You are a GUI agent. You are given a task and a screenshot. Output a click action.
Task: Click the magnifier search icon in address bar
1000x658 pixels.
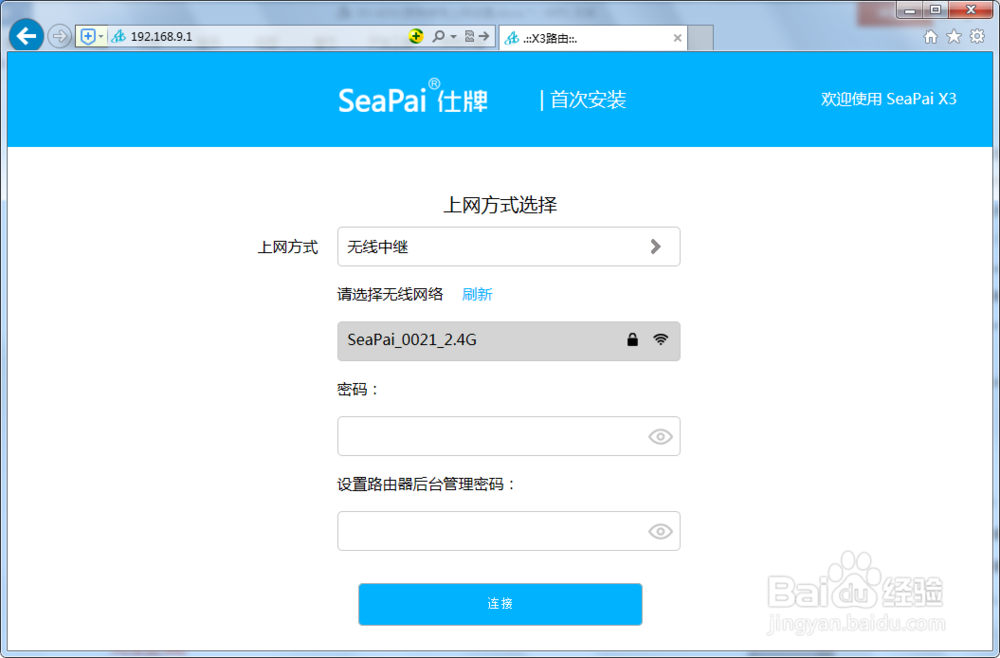(438, 36)
